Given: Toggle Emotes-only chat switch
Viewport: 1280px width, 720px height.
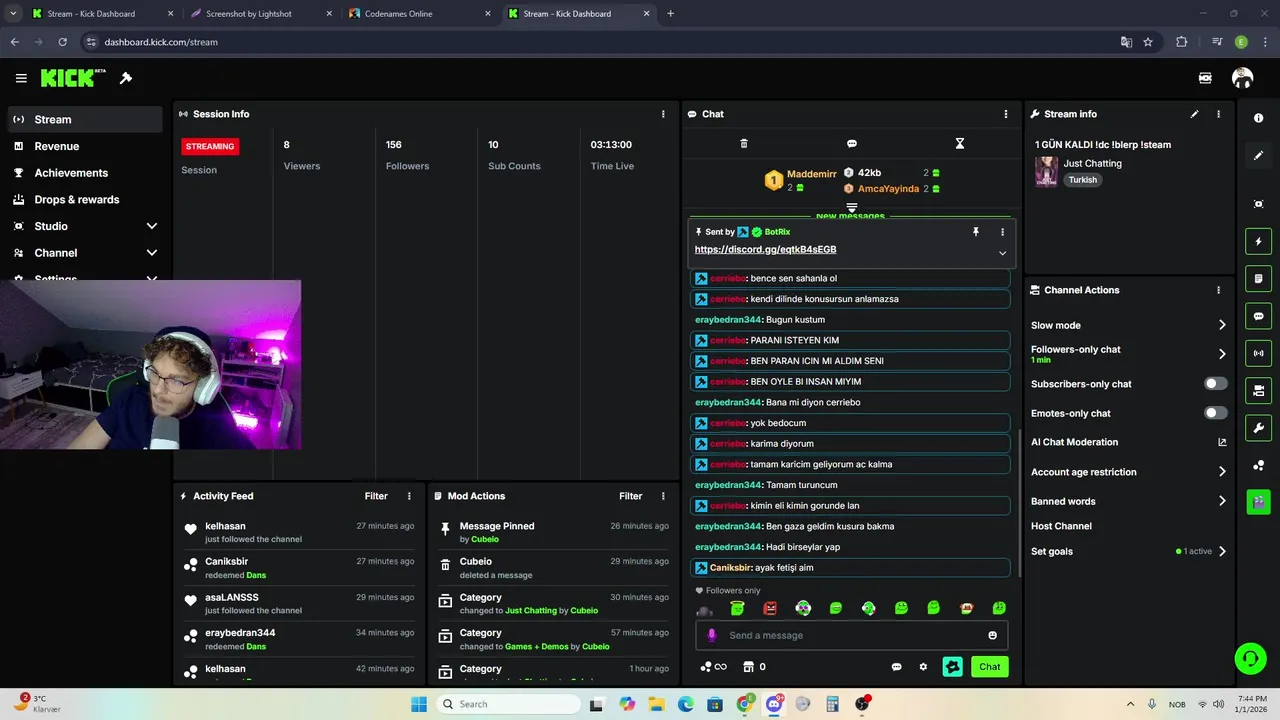Looking at the screenshot, I should [1215, 413].
